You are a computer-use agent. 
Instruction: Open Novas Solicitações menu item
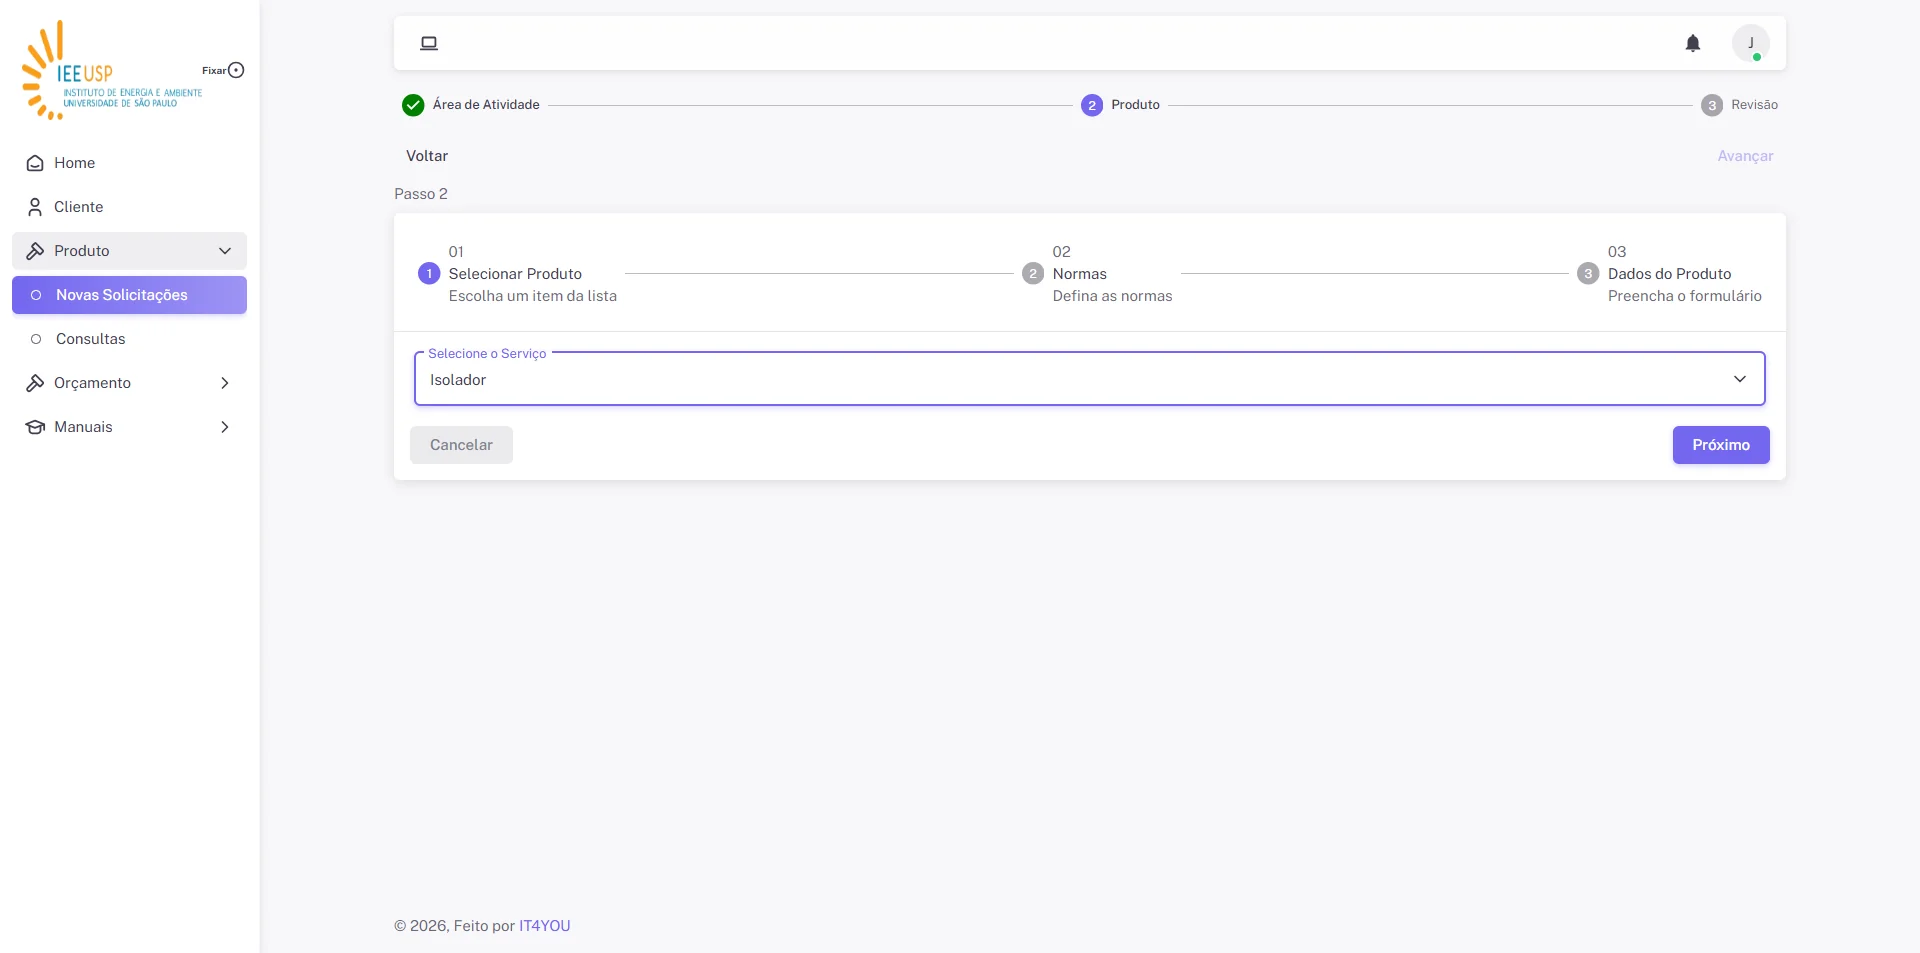click(129, 295)
